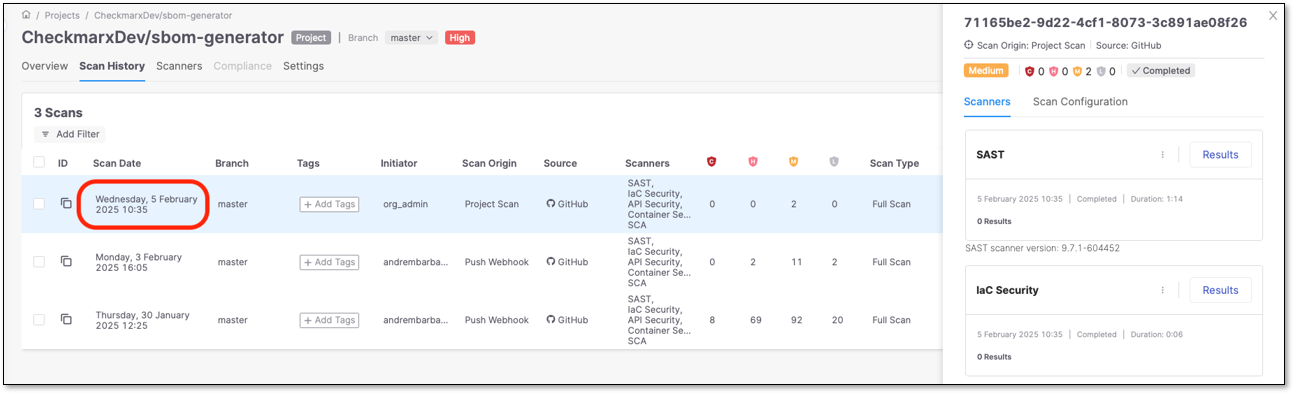The height and width of the screenshot is (394, 1294).
Task: Check the 5 February scan row checkbox
Action: point(39,203)
